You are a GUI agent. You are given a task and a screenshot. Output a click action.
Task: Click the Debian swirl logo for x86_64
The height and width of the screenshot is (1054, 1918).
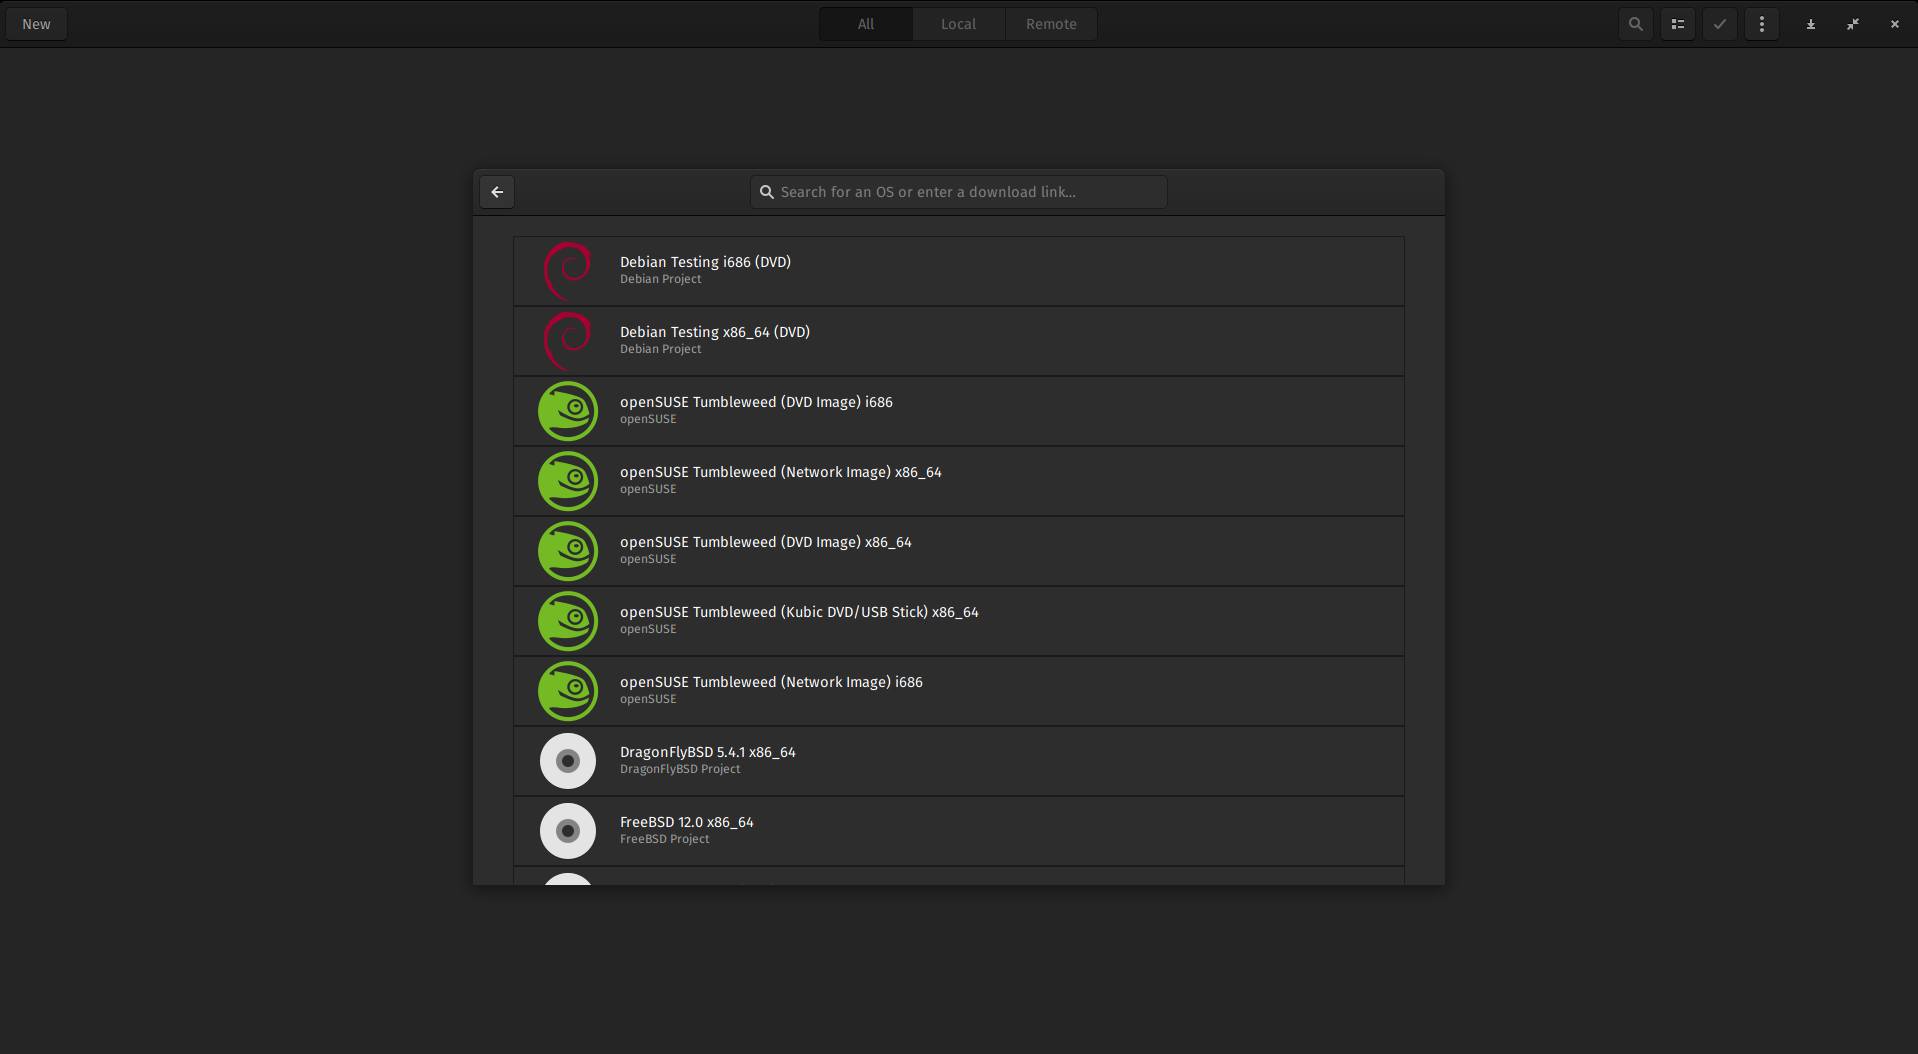[568, 341]
